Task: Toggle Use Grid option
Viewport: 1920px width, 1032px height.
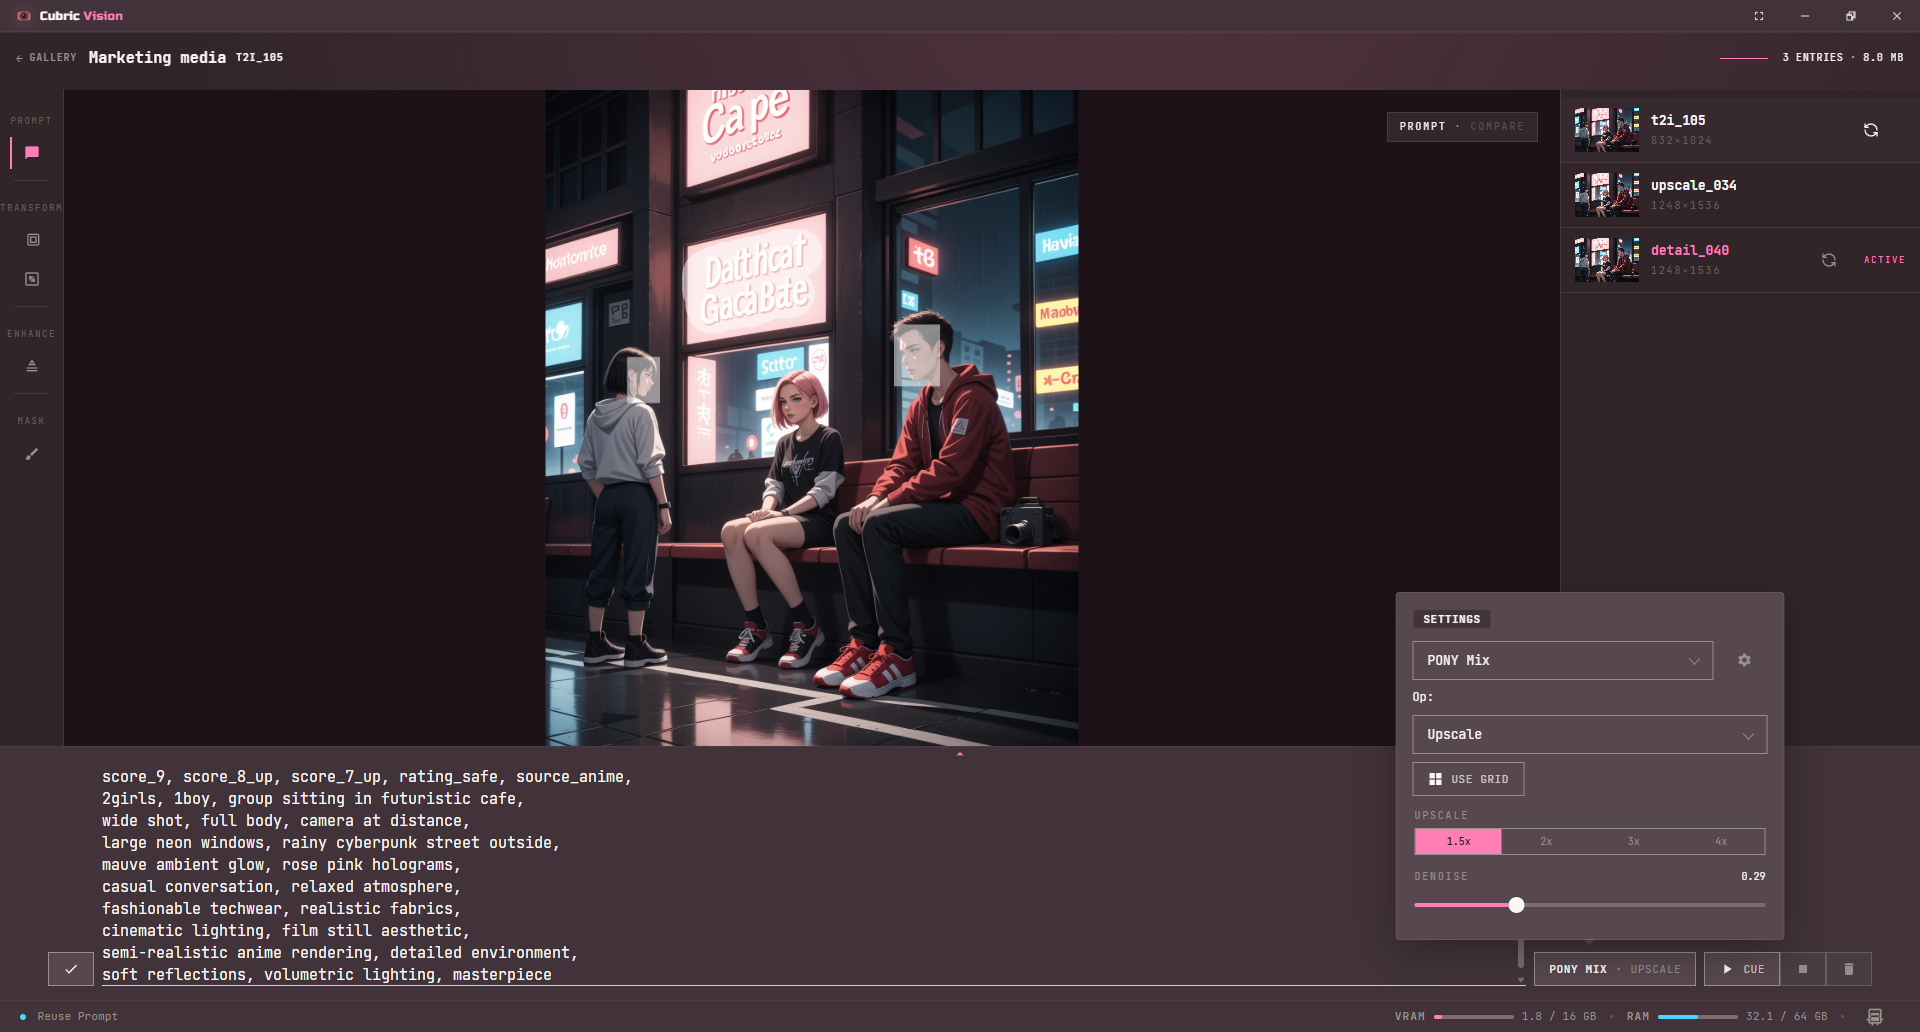Action: coord(1468,779)
